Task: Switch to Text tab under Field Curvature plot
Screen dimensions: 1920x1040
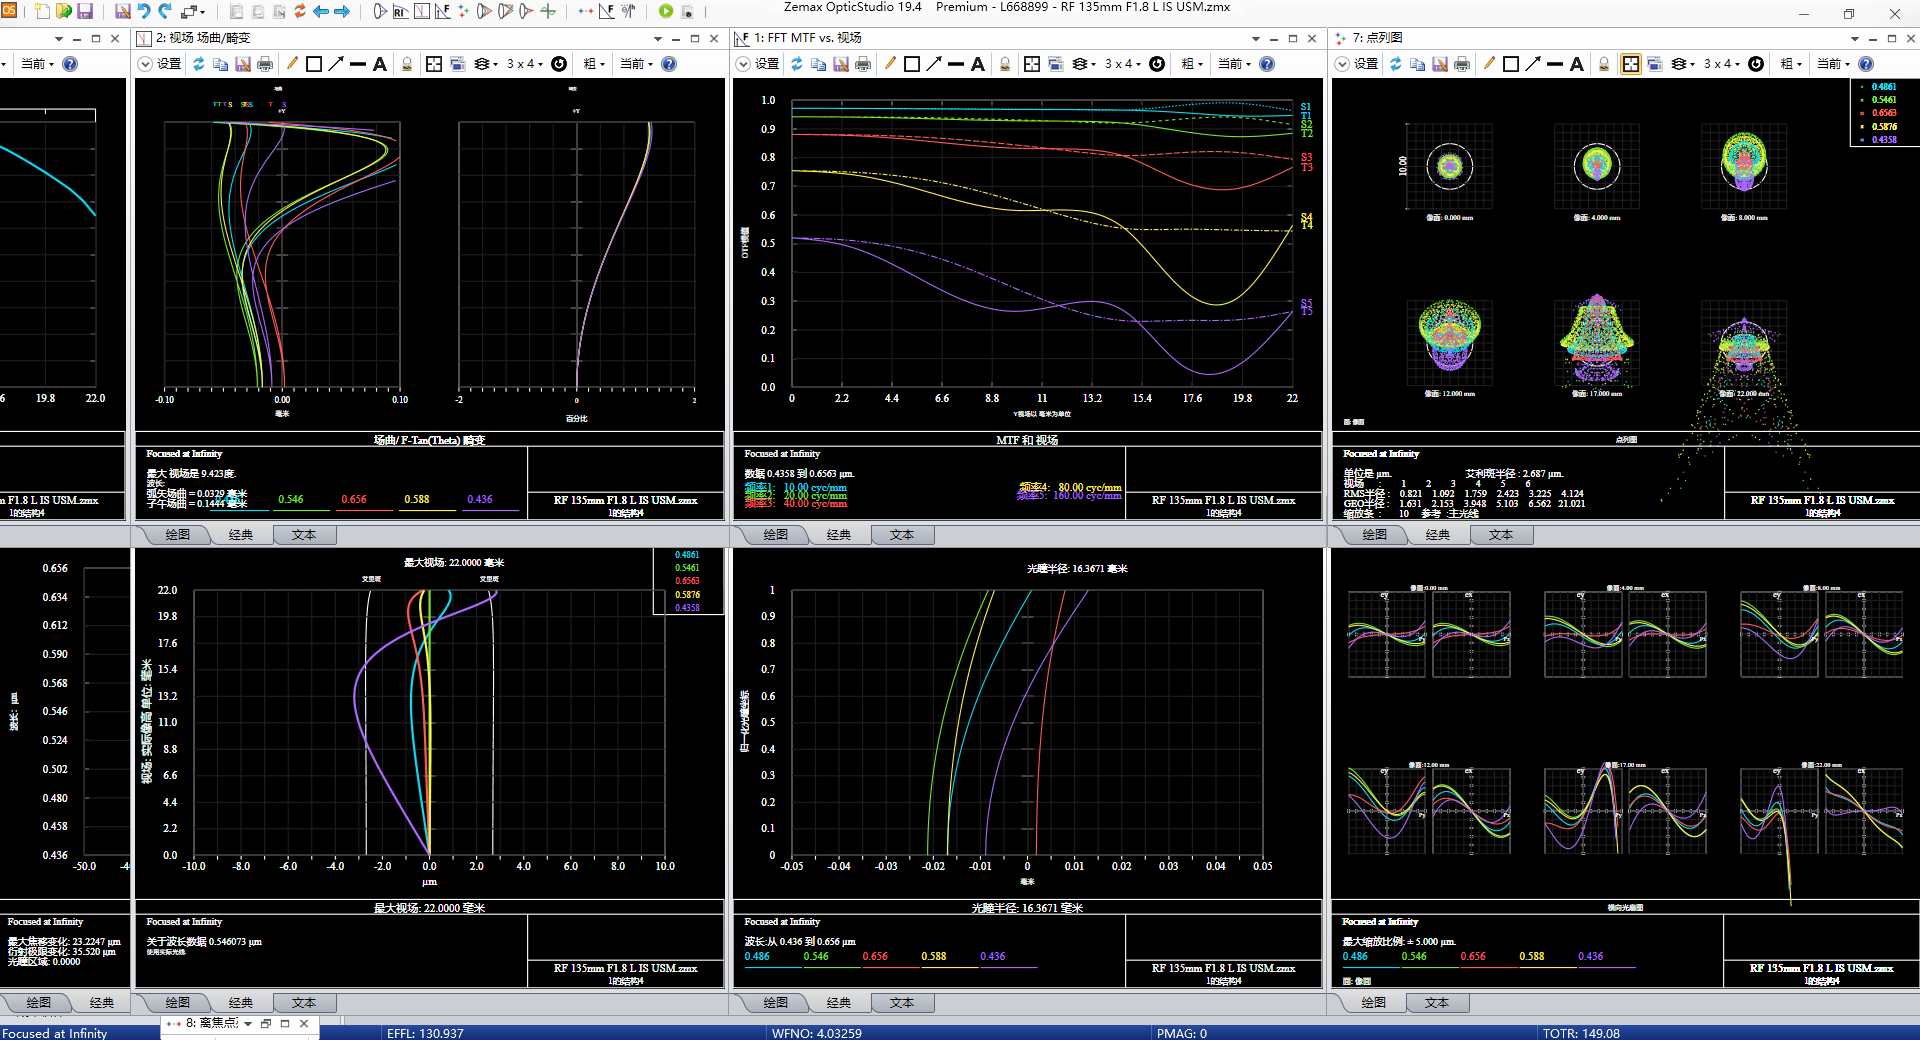Action: click(304, 535)
